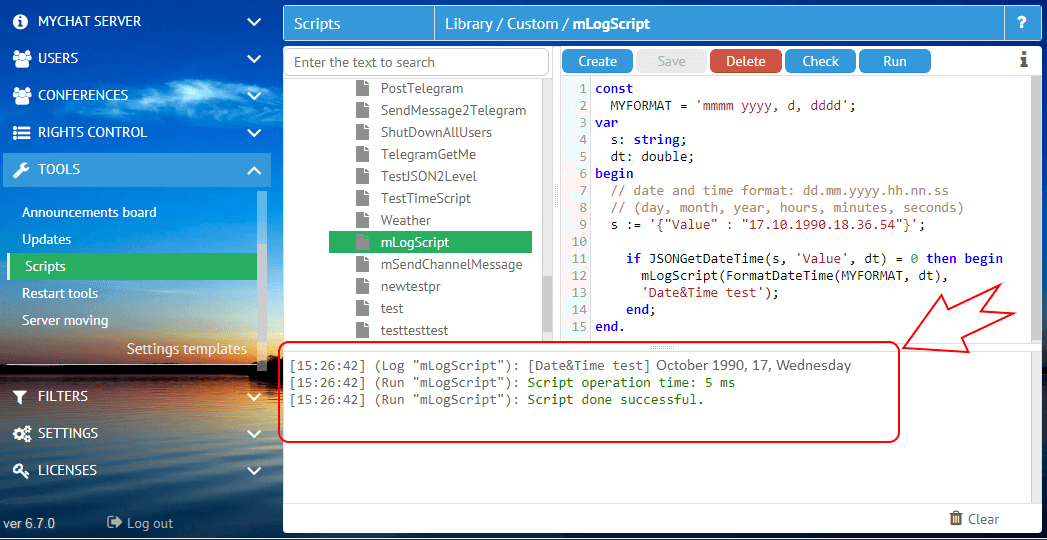The width and height of the screenshot is (1047, 540).
Task: Click the info icon above the code editor
Action: tap(1023, 60)
